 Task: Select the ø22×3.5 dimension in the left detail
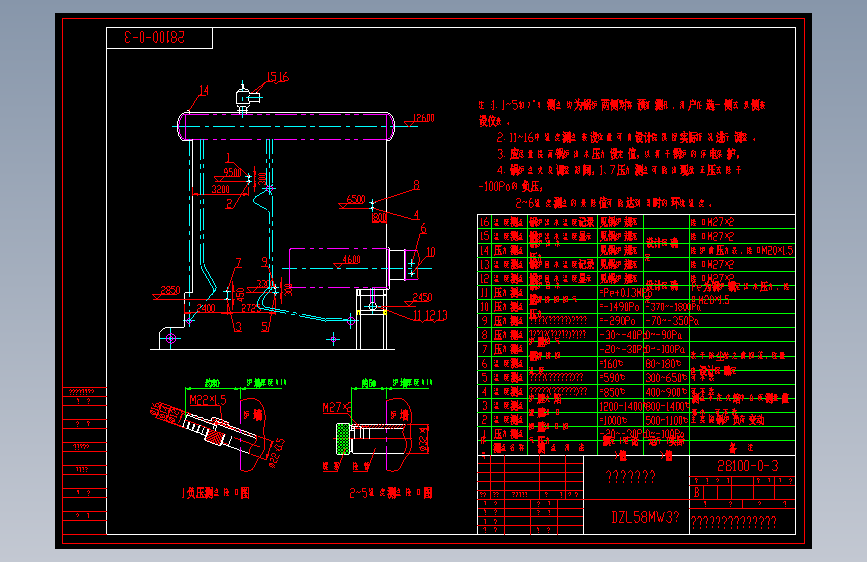pyautogui.click(x=275, y=452)
